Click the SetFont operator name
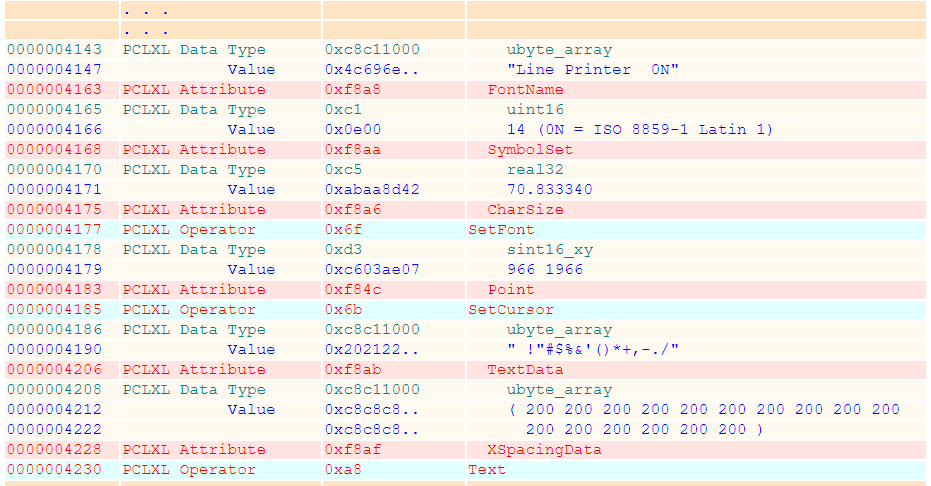Image resolution: width=931 pixels, height=486 pixels. point(501,230)
